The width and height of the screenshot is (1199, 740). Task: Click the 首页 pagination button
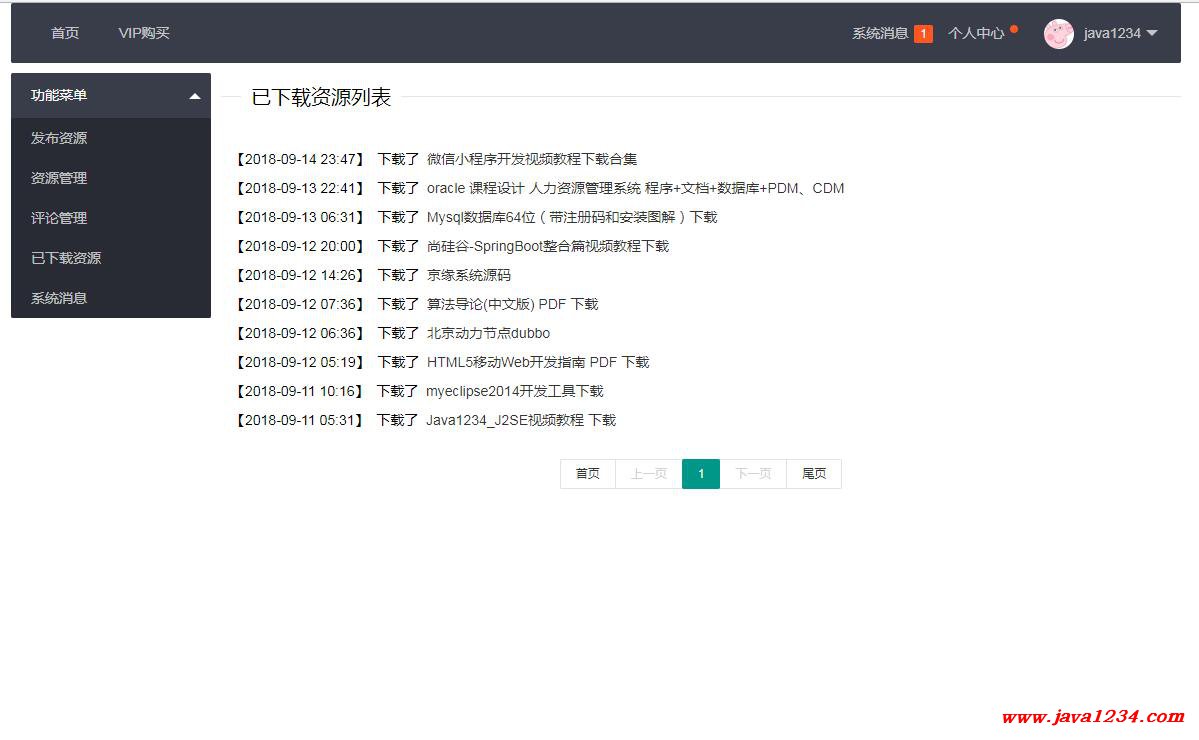[x=587, y=474]
